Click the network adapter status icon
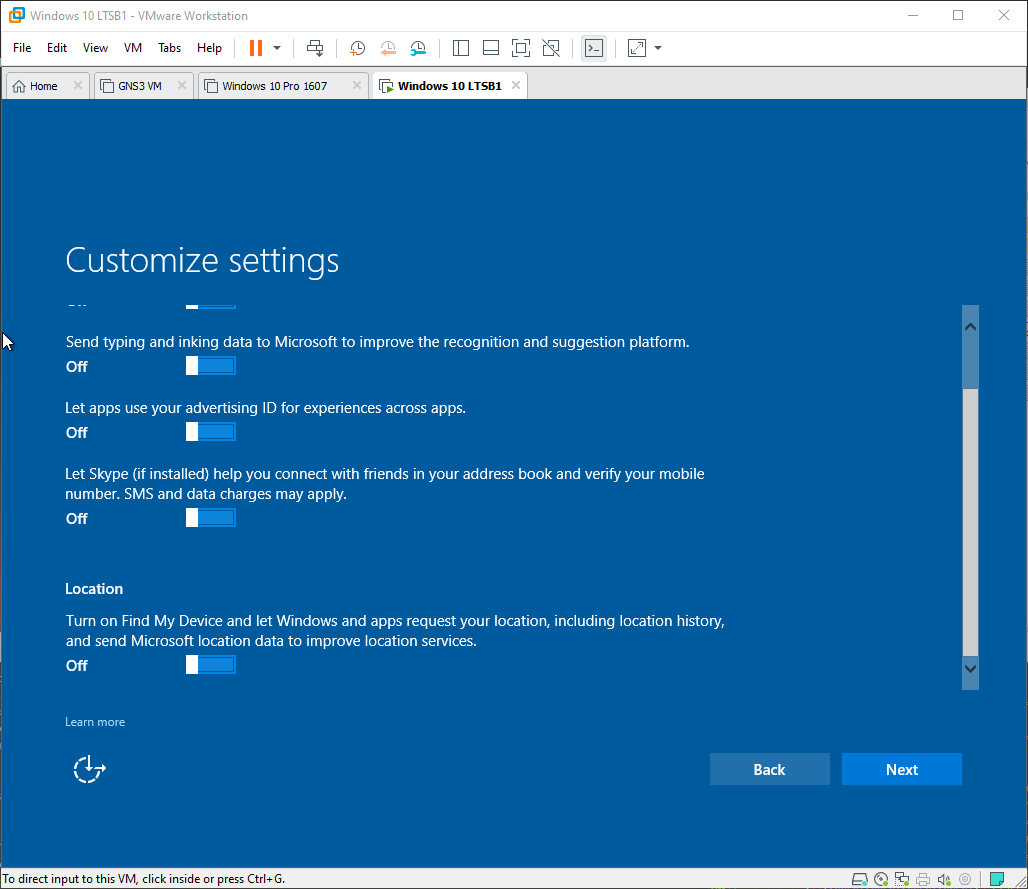This screenshot has width=1028, height=889. tap(902, 879)
